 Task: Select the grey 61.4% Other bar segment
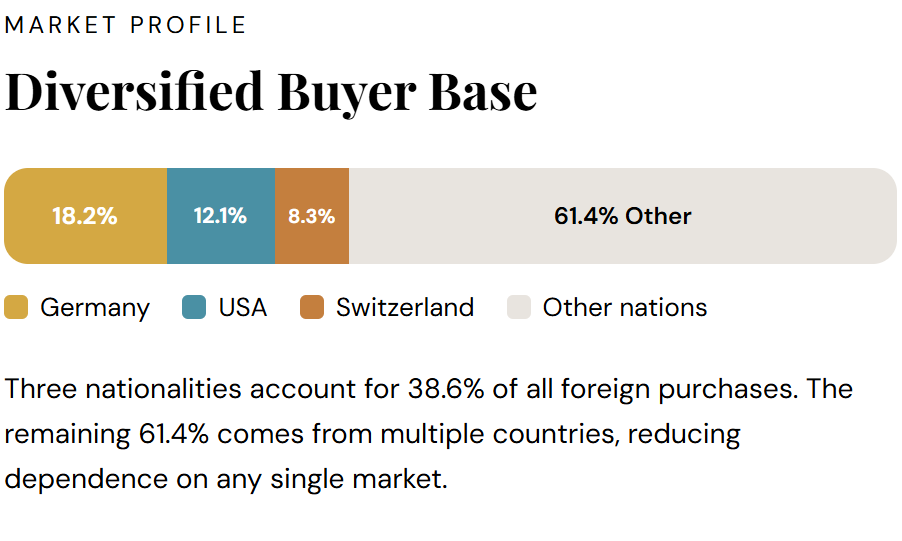pos(622,216)
